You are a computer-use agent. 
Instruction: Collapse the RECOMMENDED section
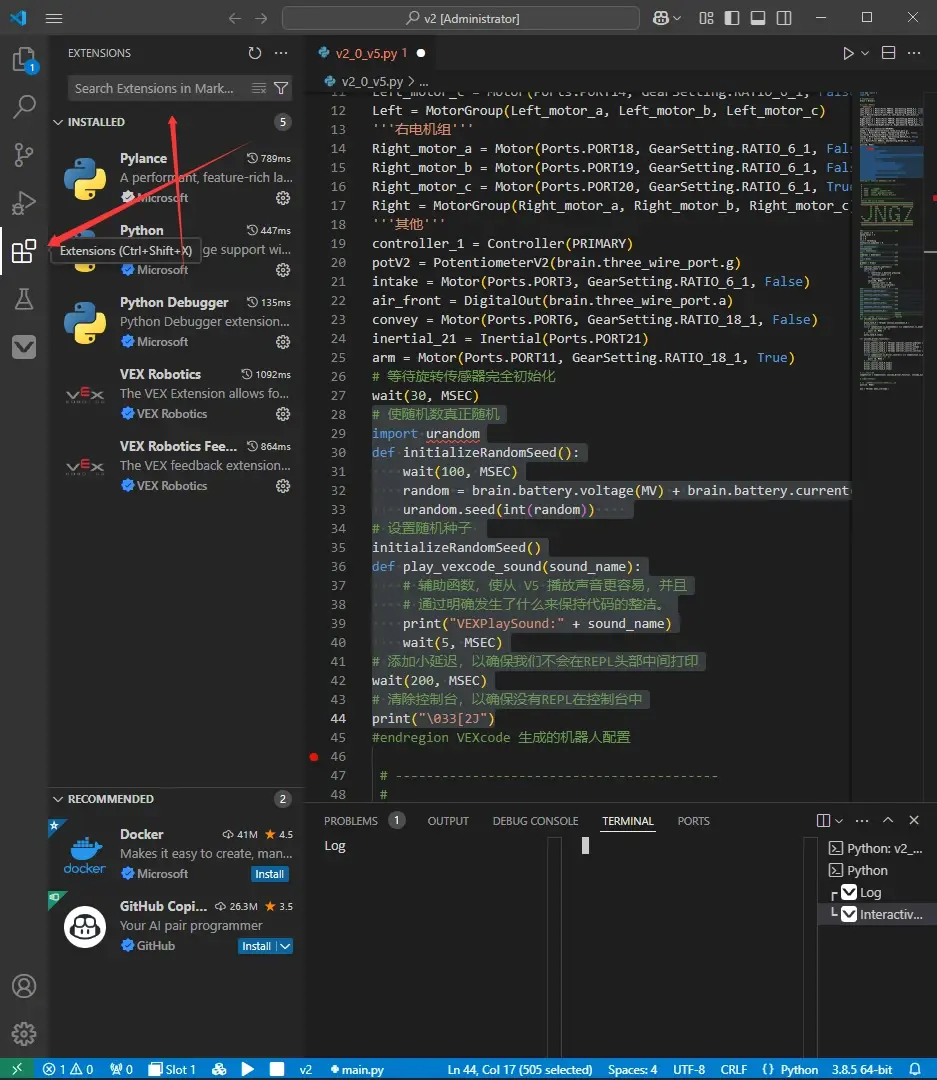(59, 799)
